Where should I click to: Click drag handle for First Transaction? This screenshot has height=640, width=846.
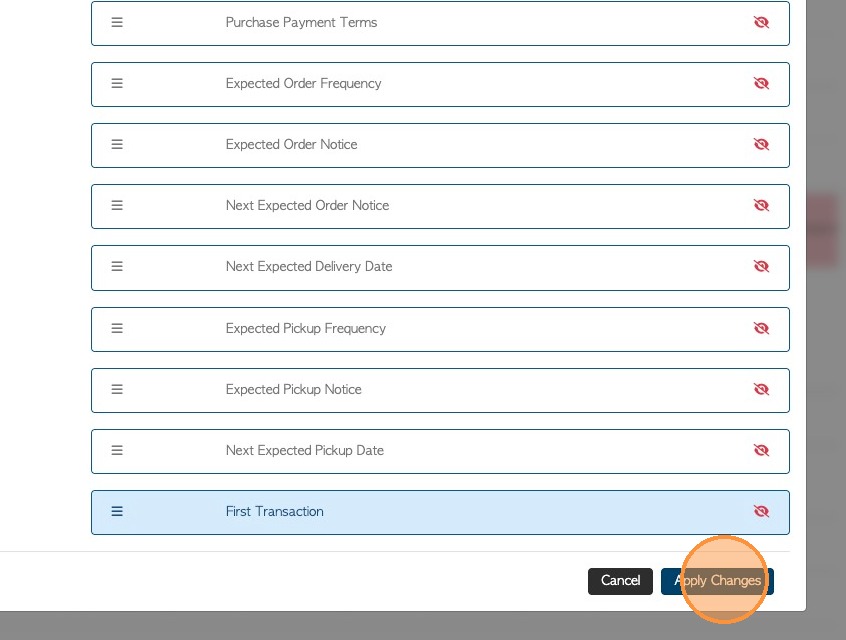[x=117, y=511]
